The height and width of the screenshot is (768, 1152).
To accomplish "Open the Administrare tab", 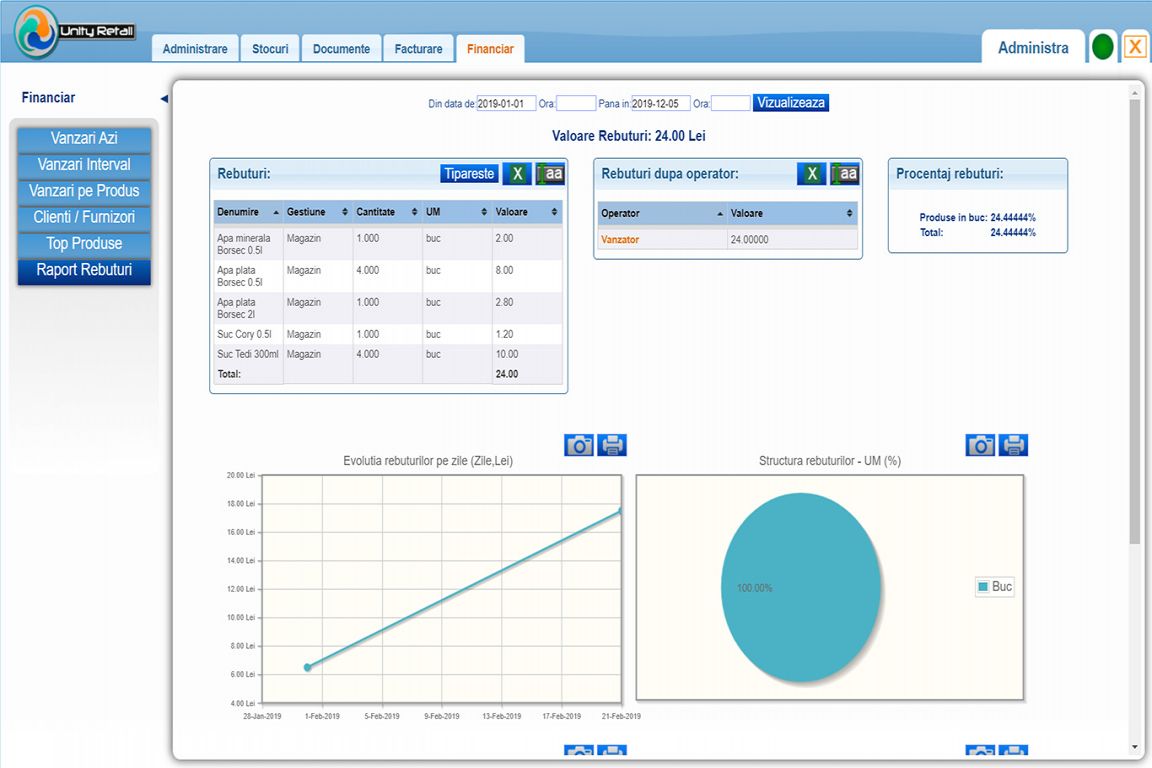I will 195,49.
